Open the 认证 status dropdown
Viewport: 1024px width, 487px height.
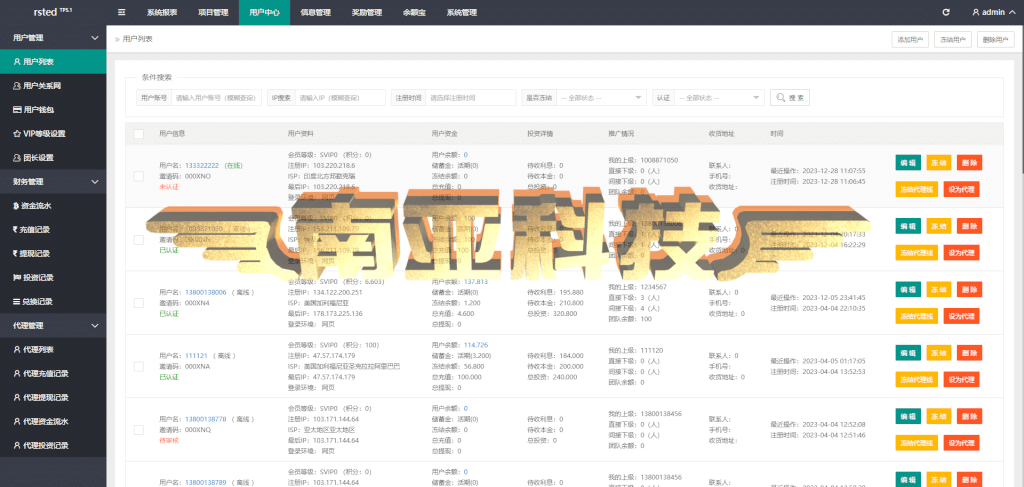tap(718, 97)
